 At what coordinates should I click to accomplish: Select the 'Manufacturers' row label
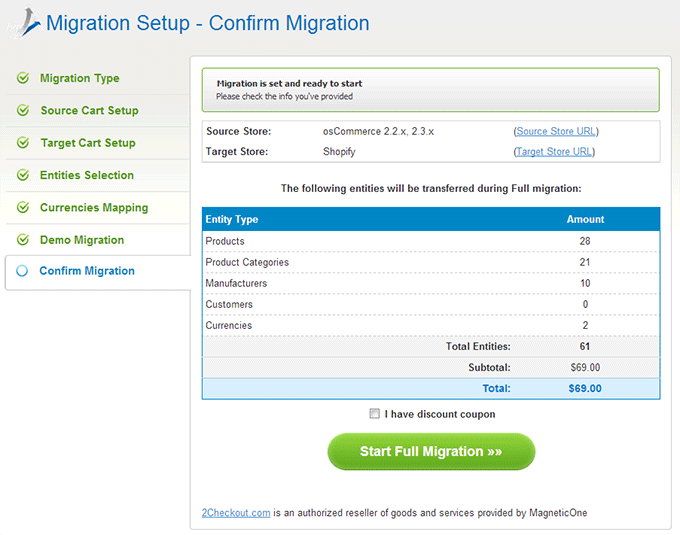click(236, 284)
